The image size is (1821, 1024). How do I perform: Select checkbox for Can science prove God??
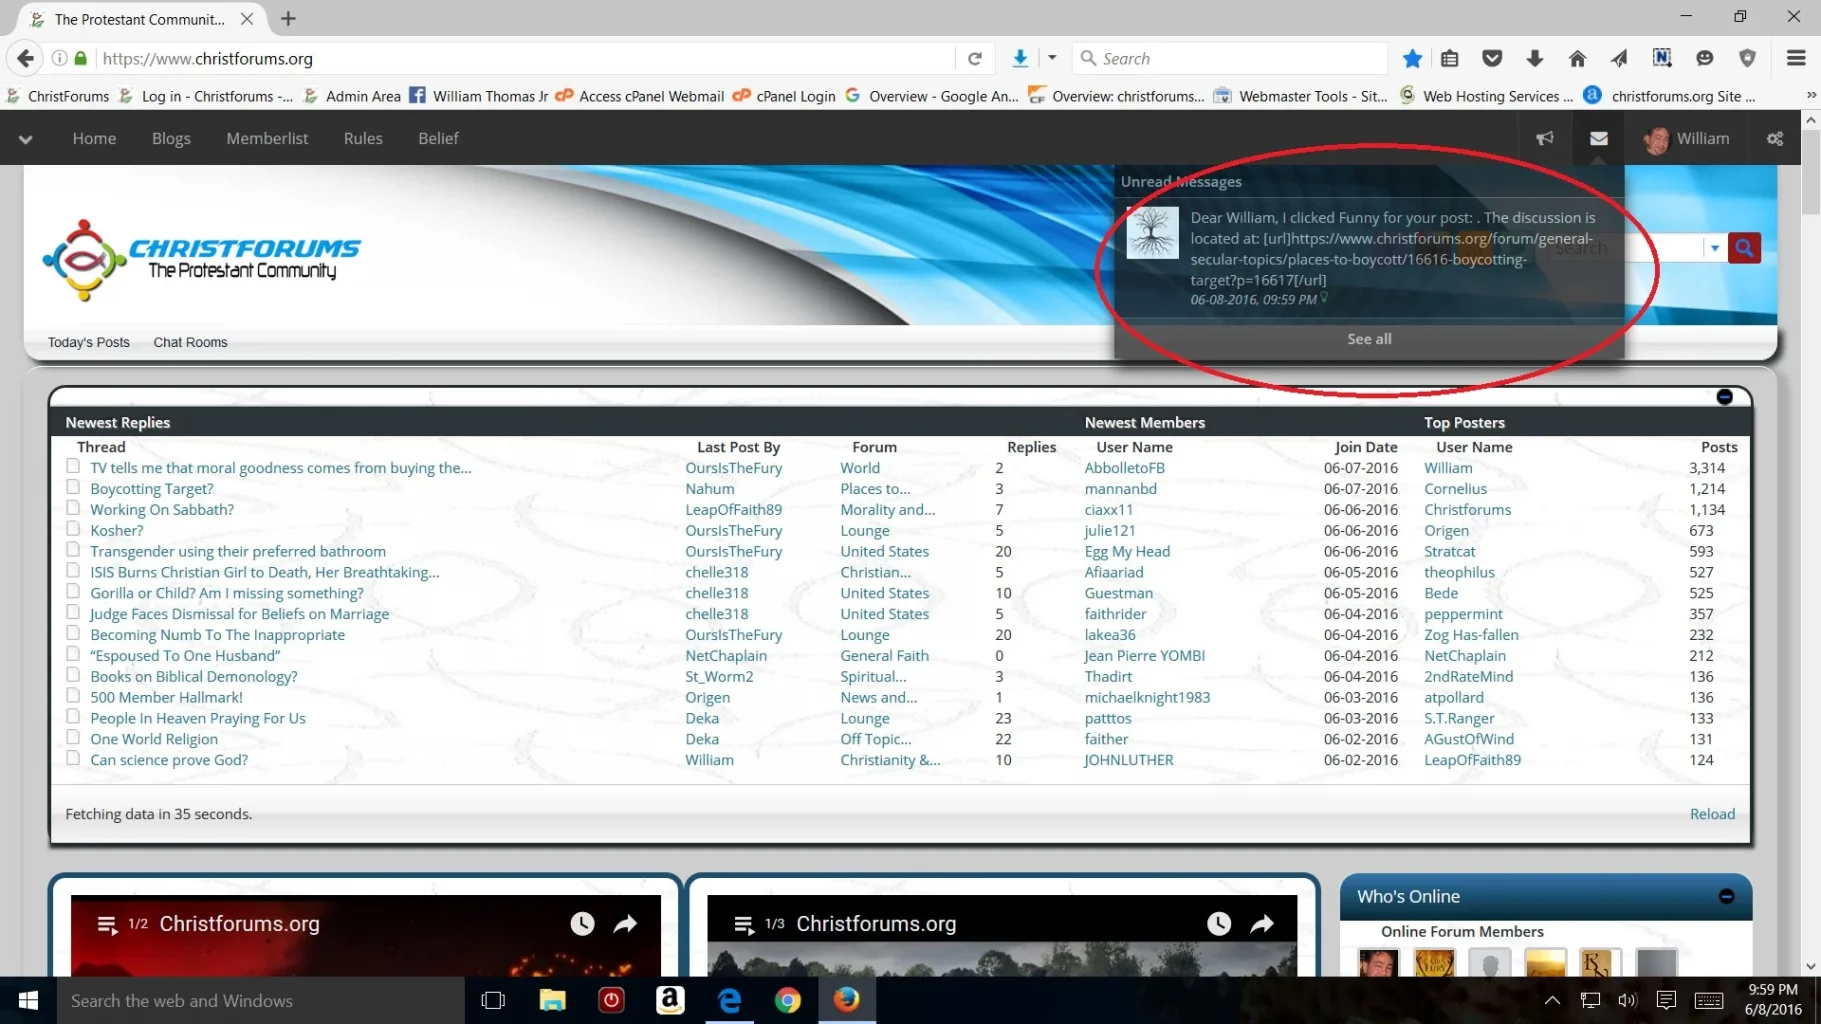pos(73,758)
